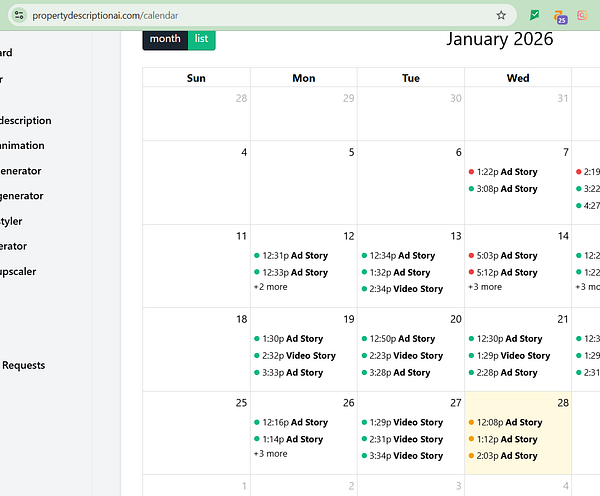
Task: Open 1:22p Ad Story event on the 7th
Action: pyautogui.click(x=503, y=172)
